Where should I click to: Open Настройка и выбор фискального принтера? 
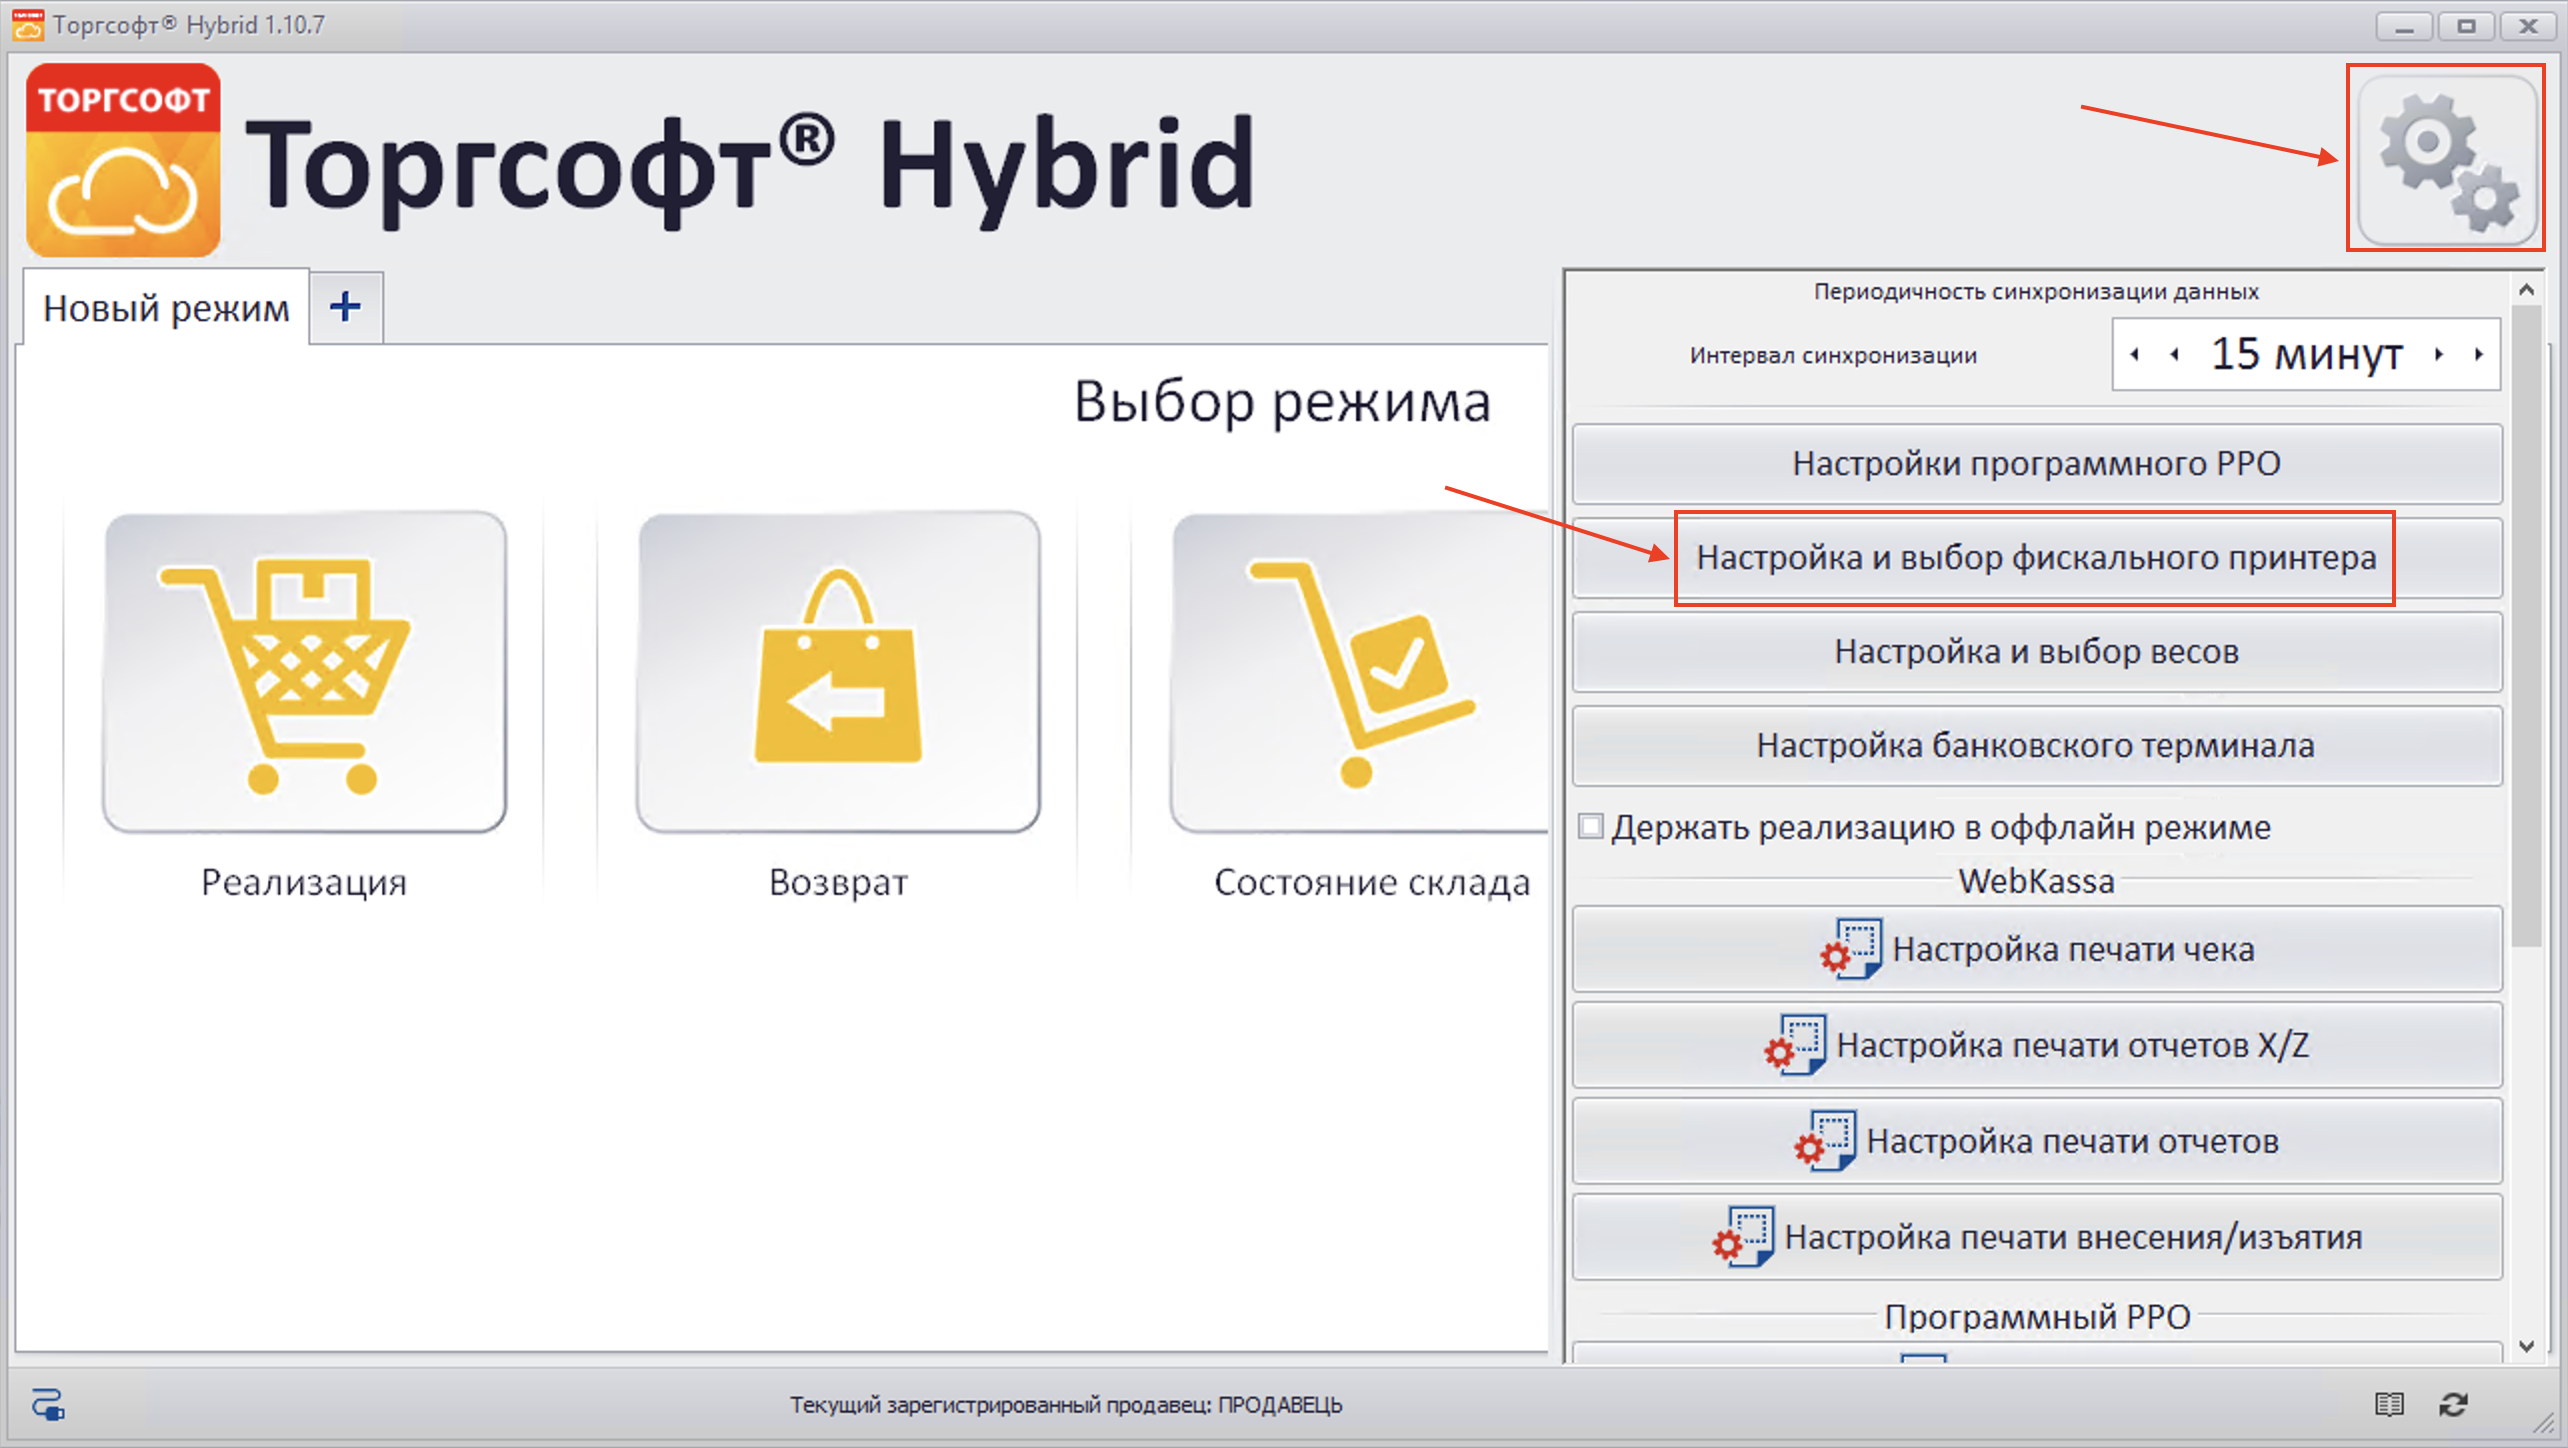2036,558
